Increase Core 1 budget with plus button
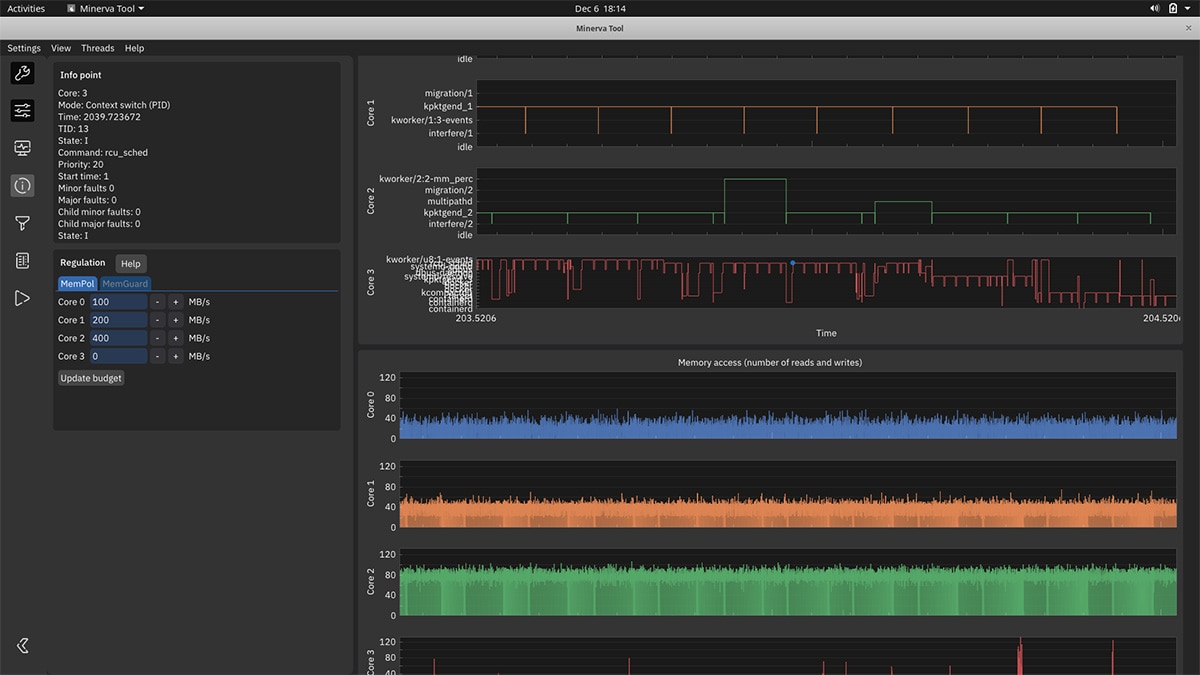Screen dimensions: 1200x675 tap(175, 320)
